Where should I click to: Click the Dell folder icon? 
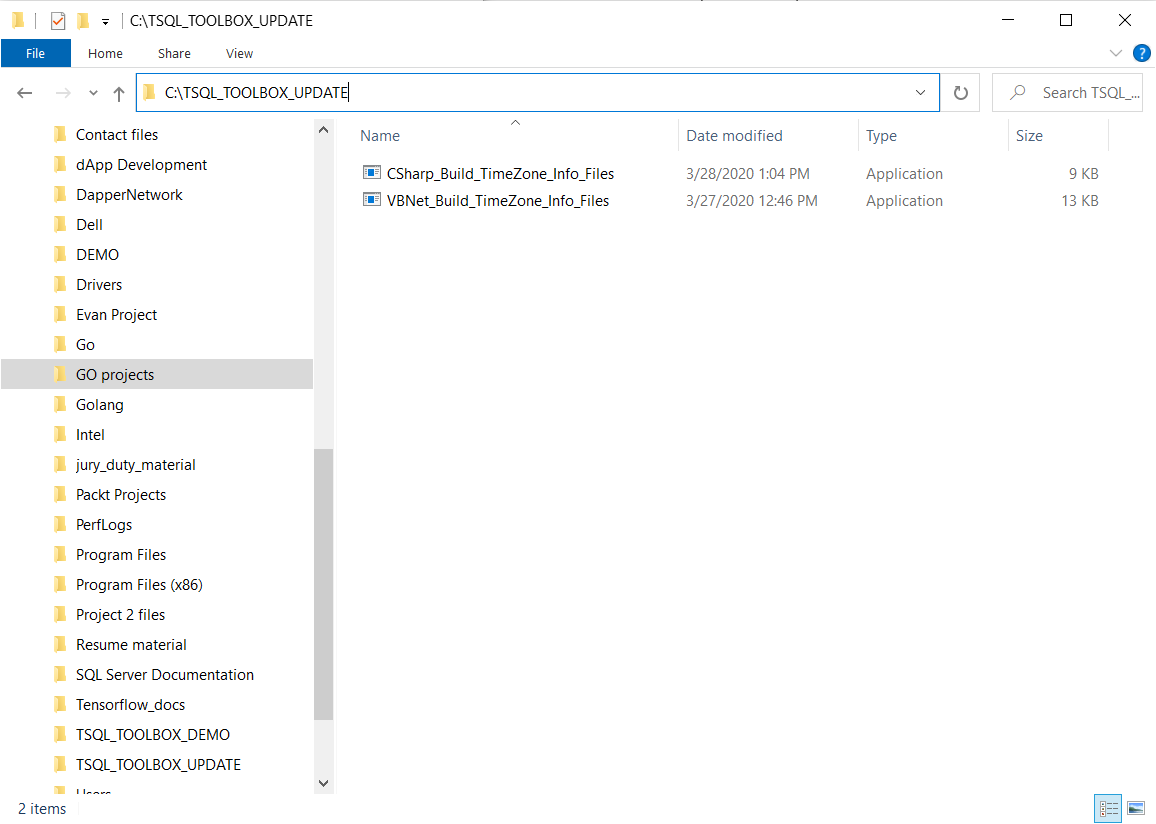pyautogui.click(x=60, y=224)
